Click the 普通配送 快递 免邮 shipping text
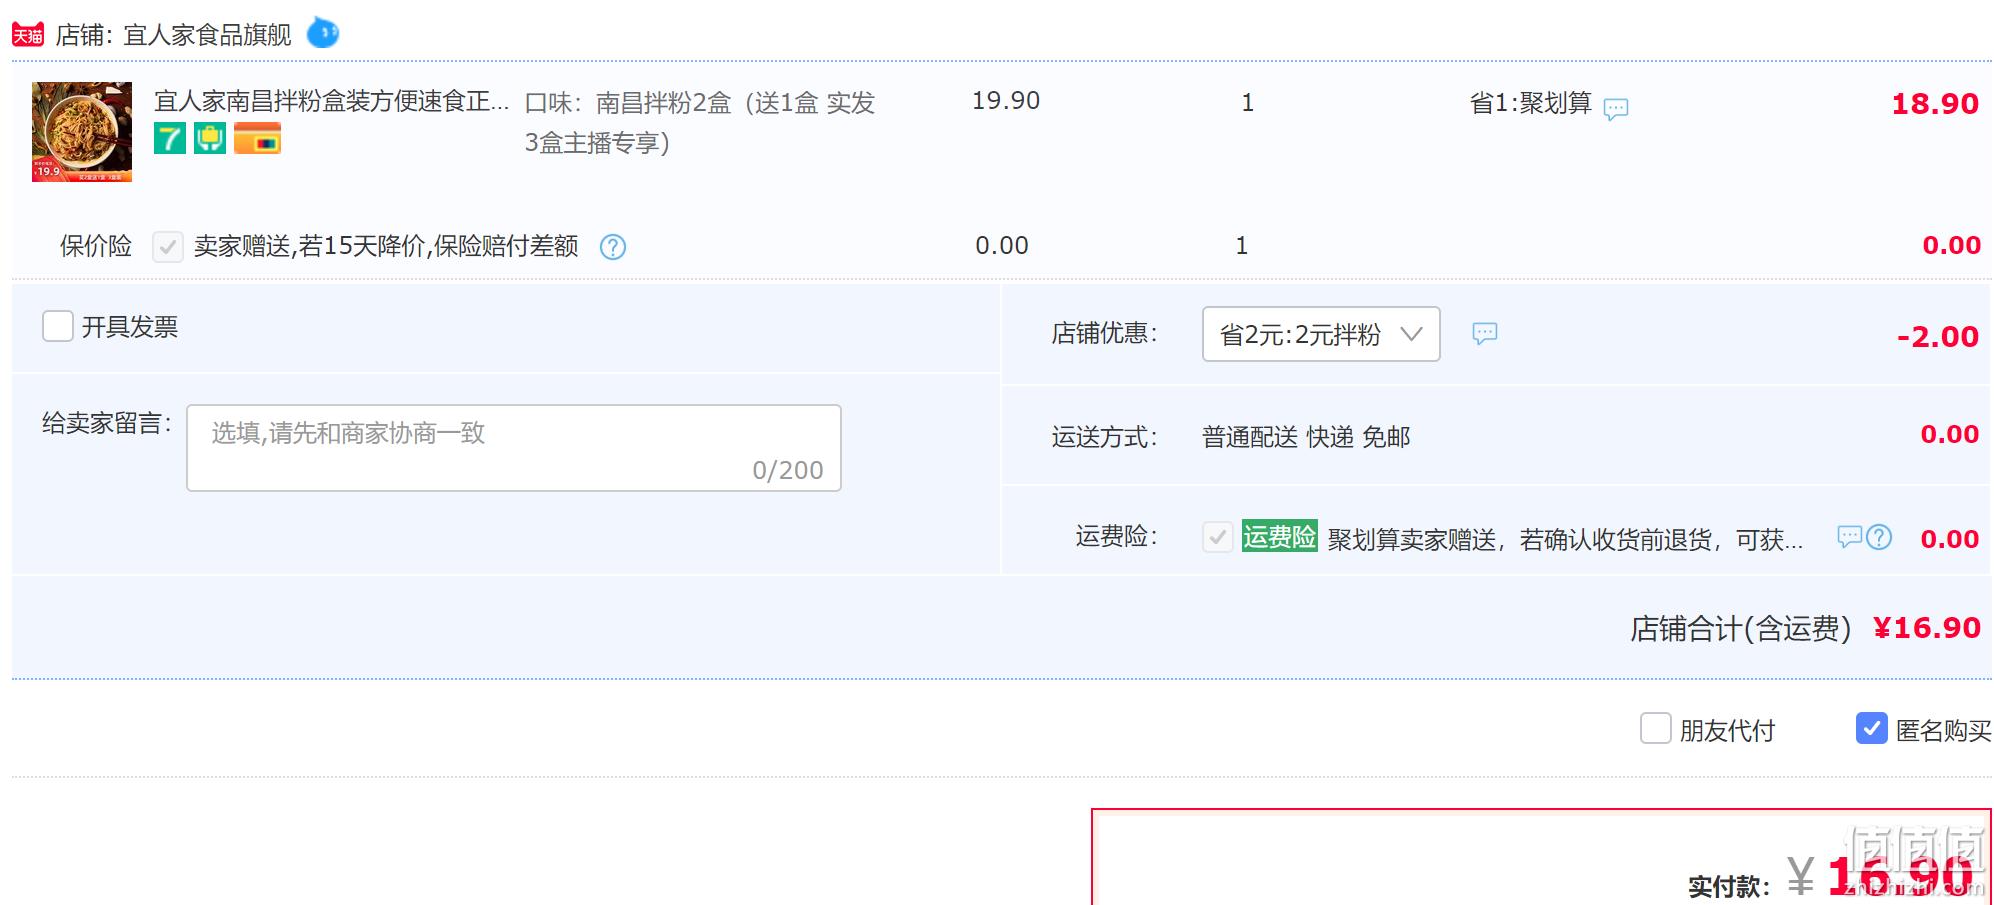Image resolution: width=1994 pixels, height=905 pixels. pos(1306,437)
